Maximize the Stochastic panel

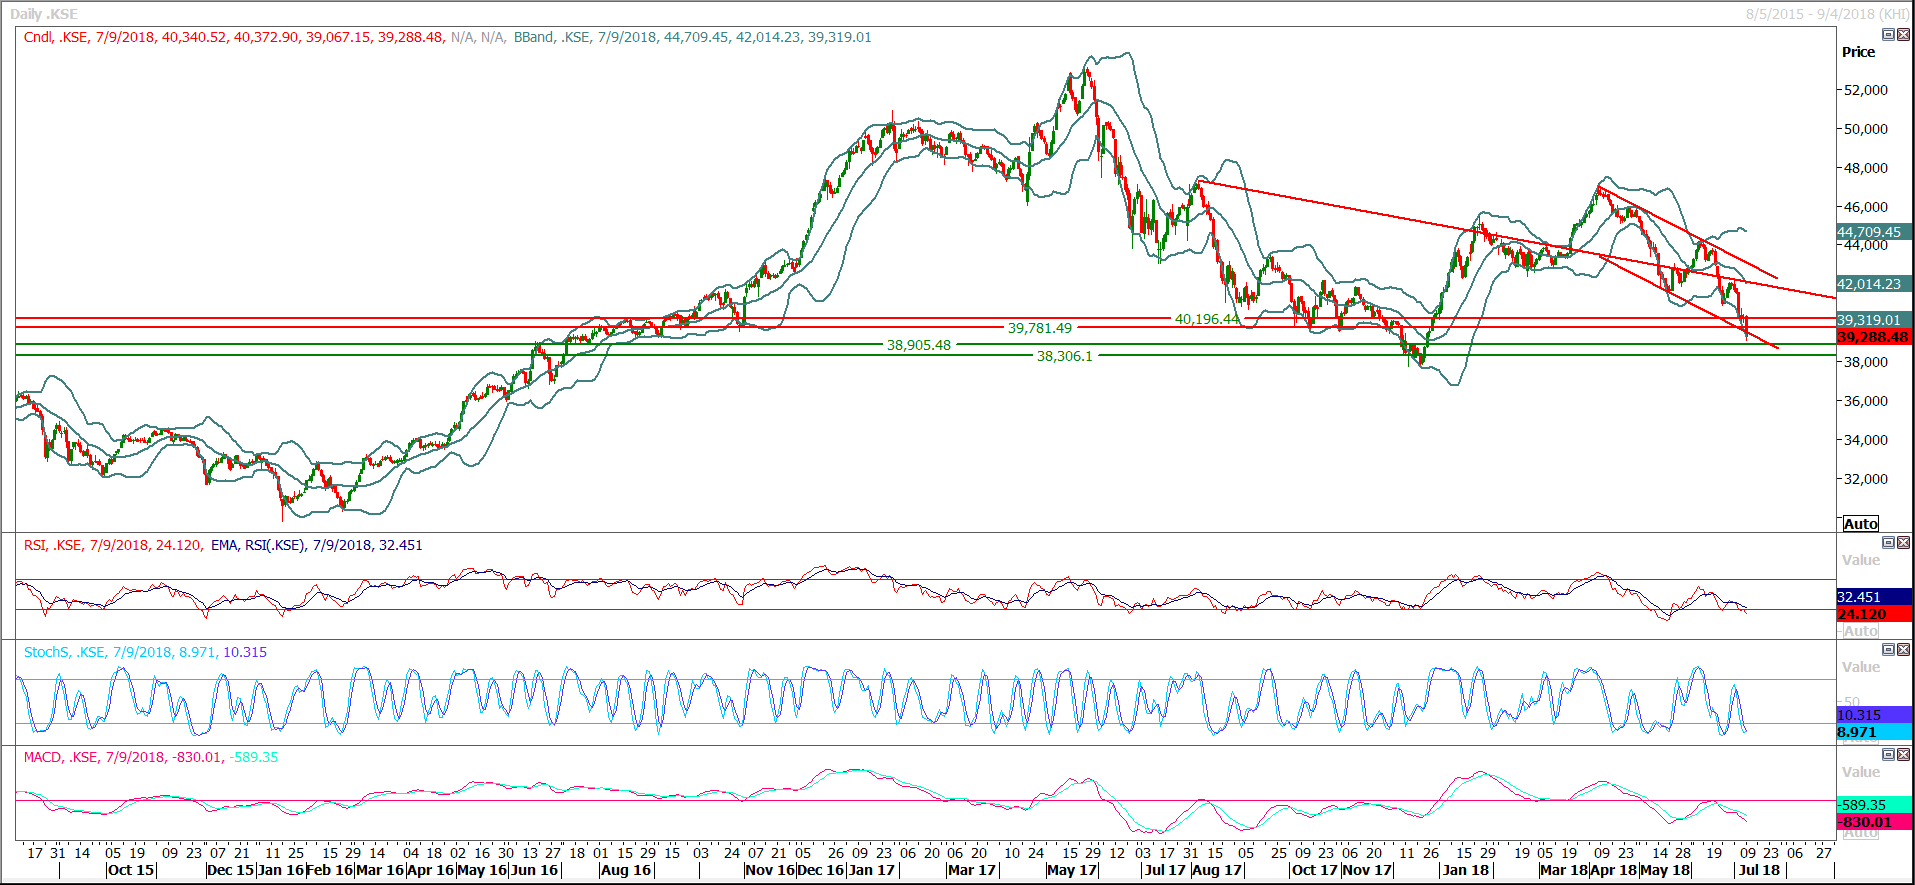[1888, 650]
